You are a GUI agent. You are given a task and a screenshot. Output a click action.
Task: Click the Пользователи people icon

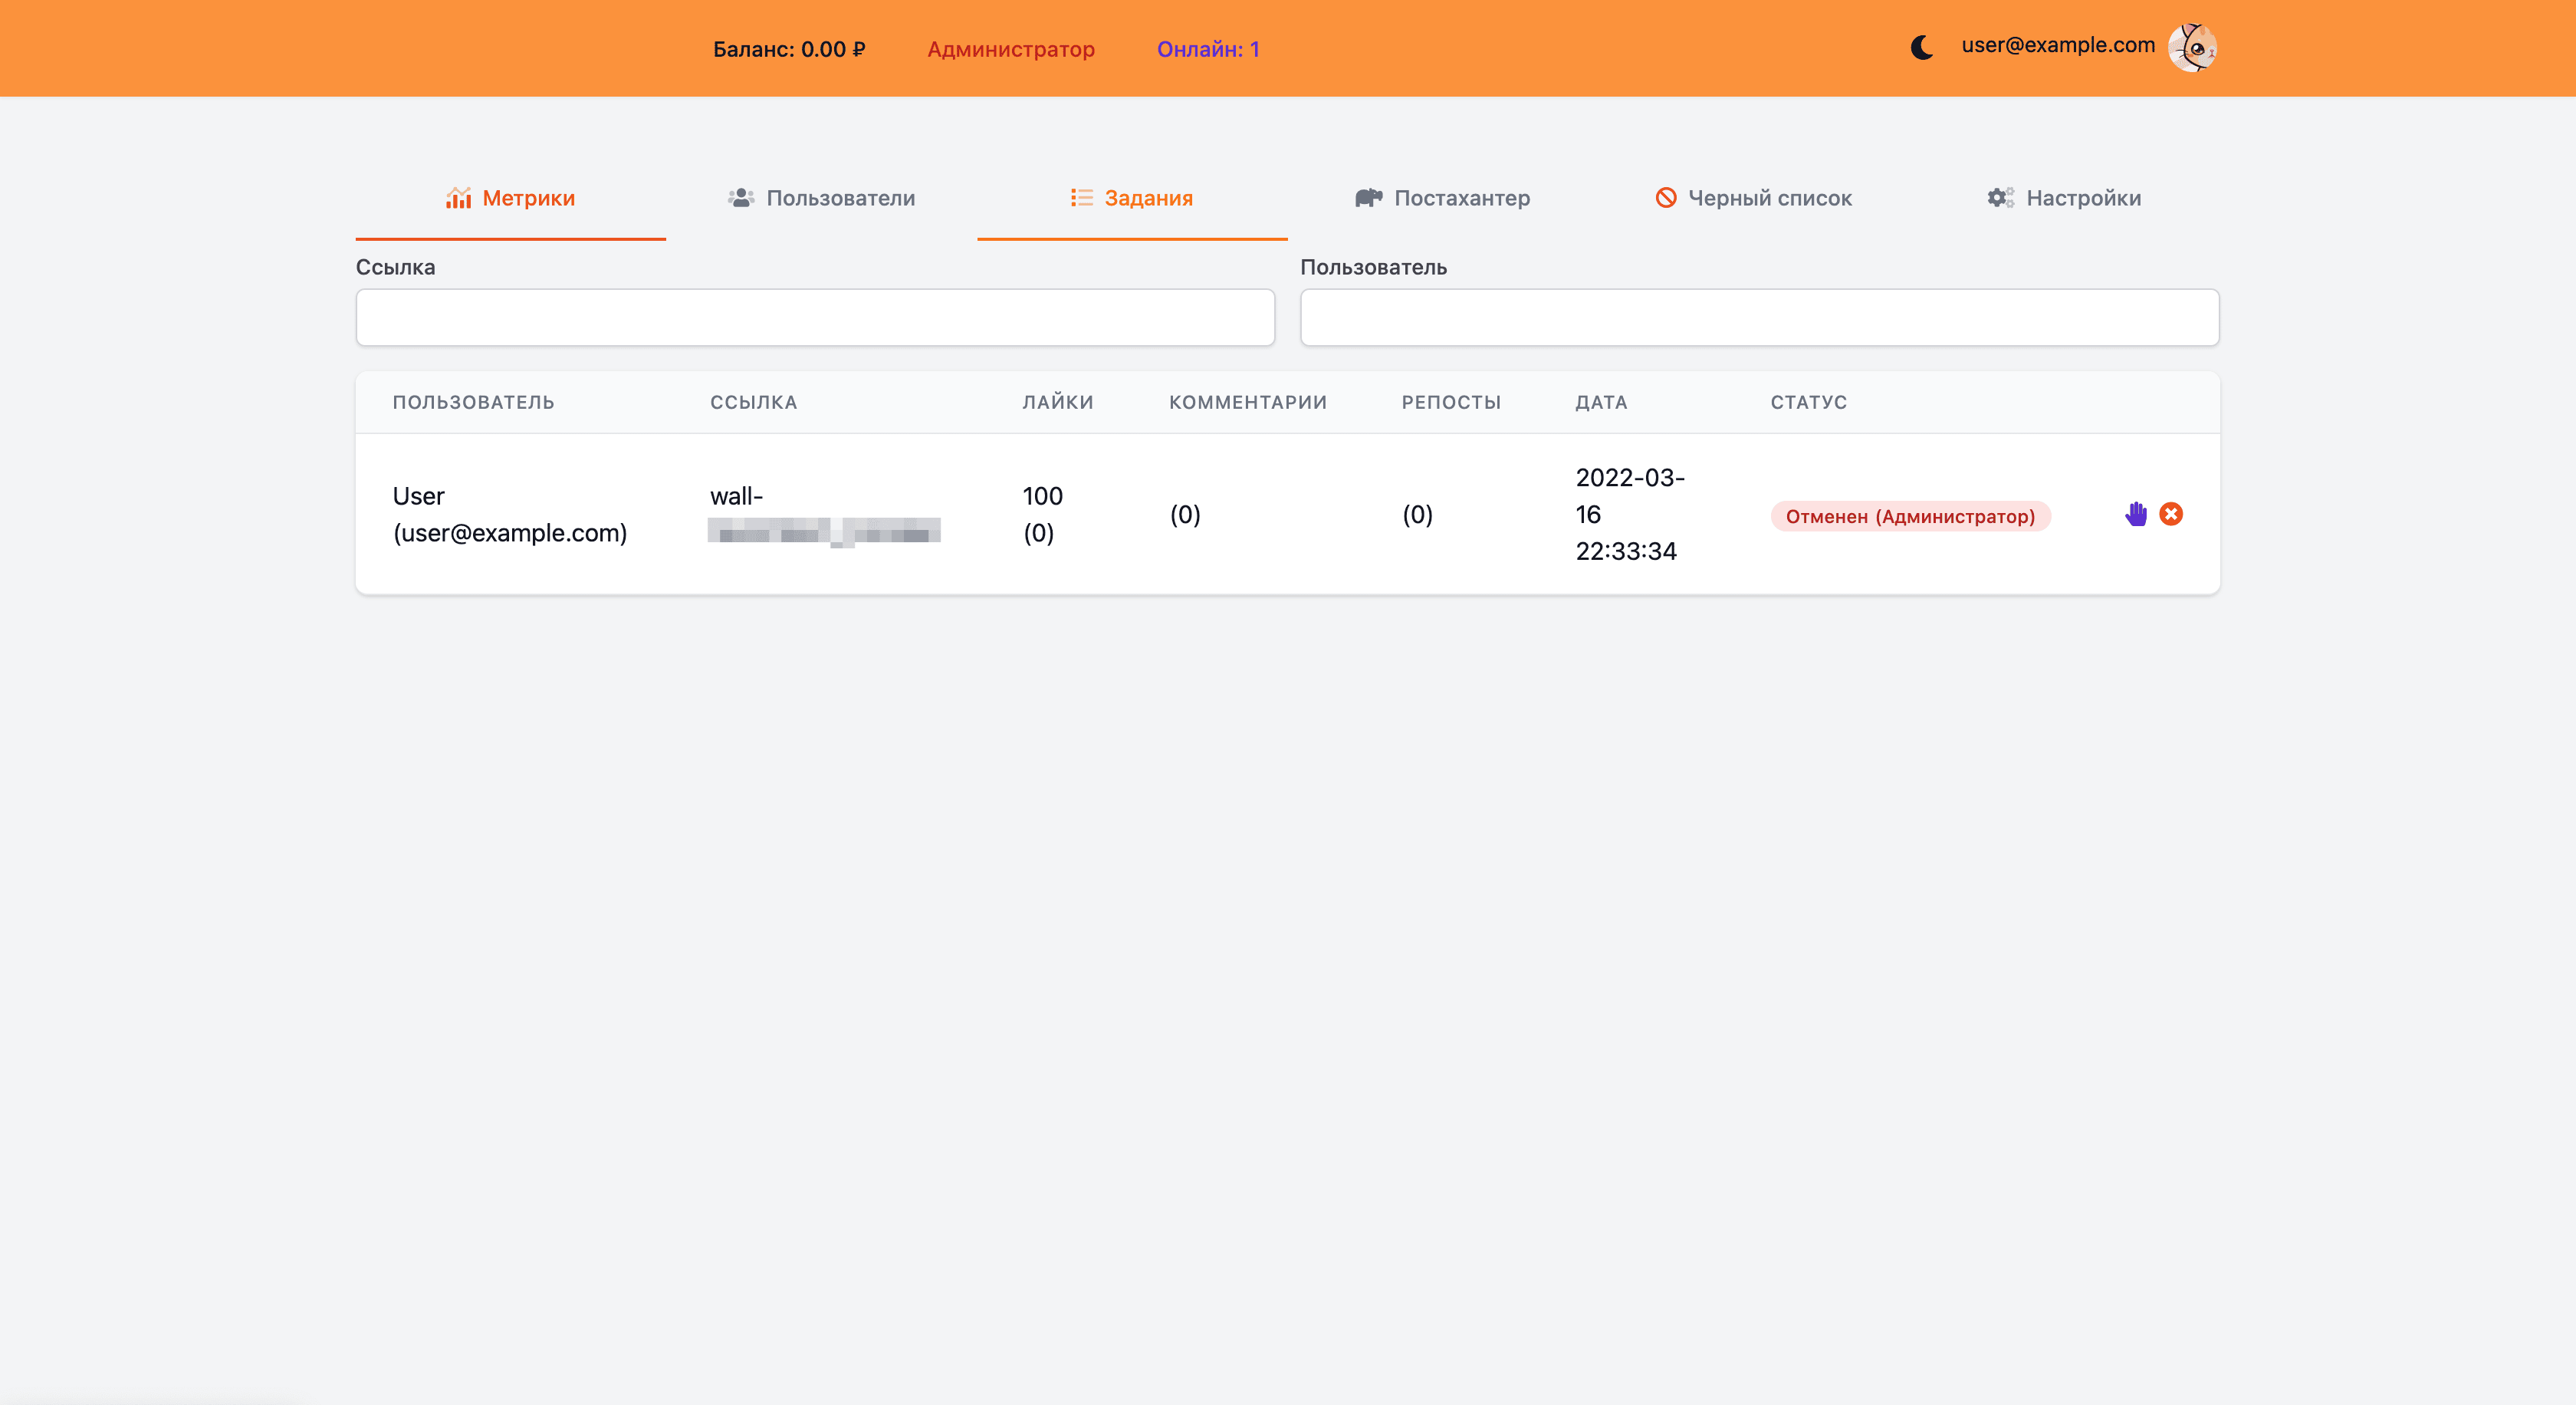pyautogui.click(x=741, y=198)
